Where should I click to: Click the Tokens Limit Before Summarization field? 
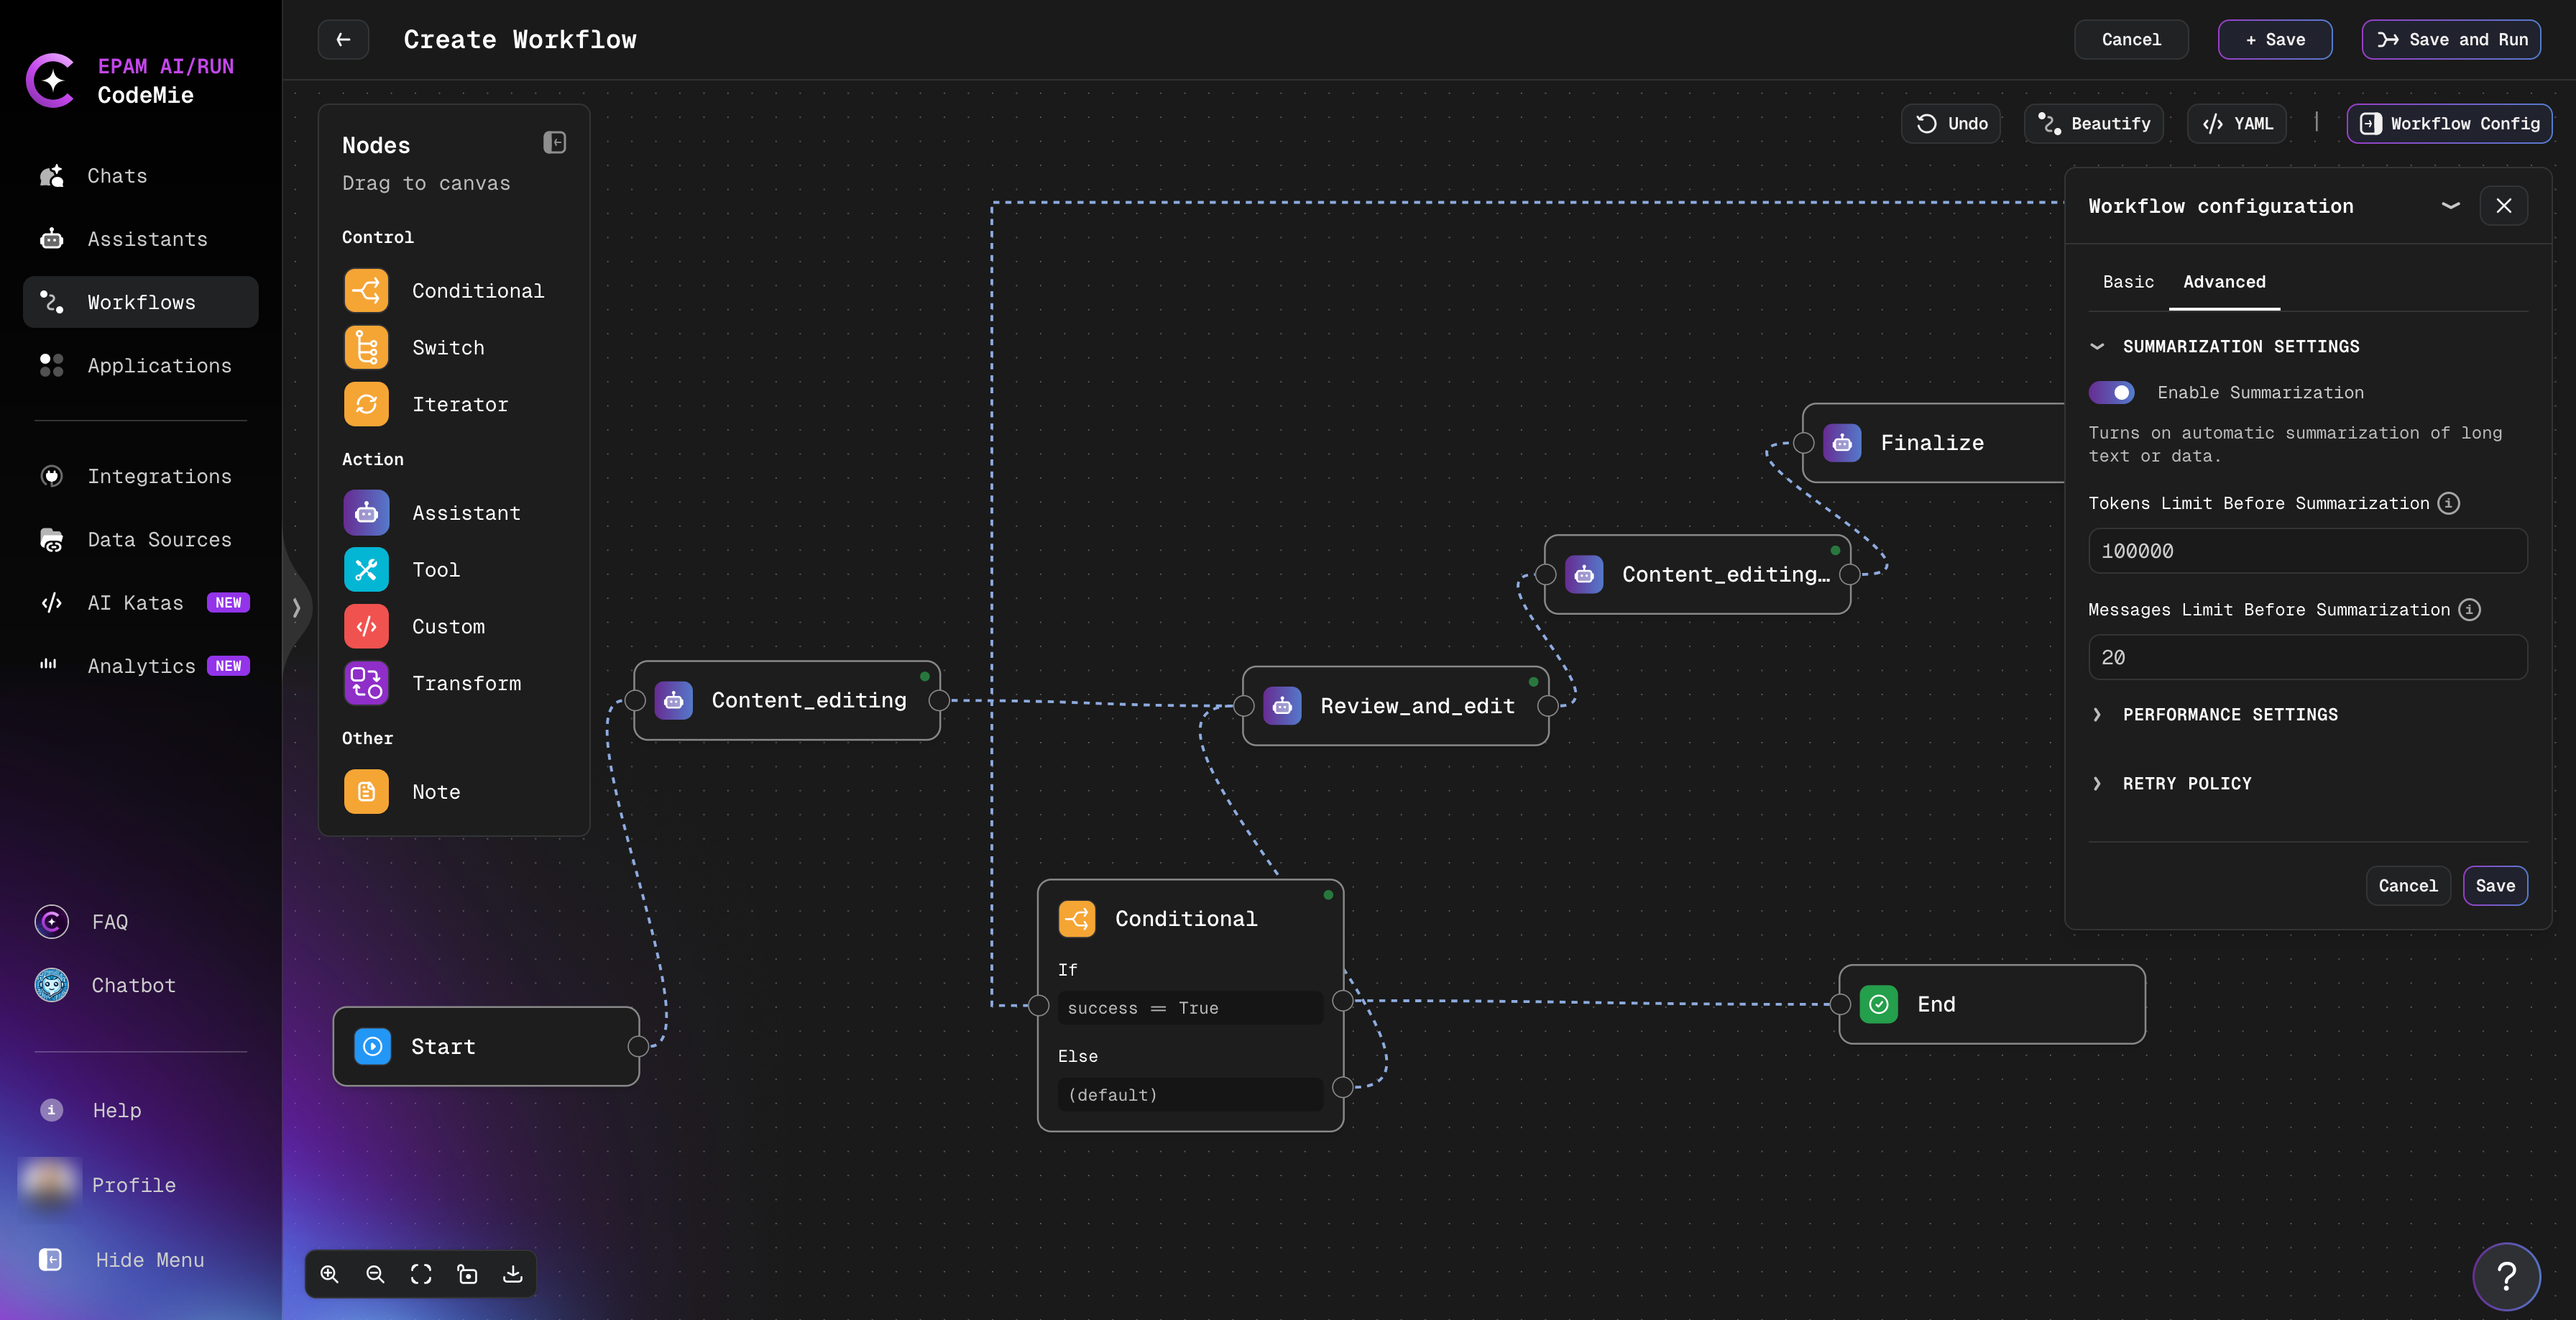coord(2307,551)
